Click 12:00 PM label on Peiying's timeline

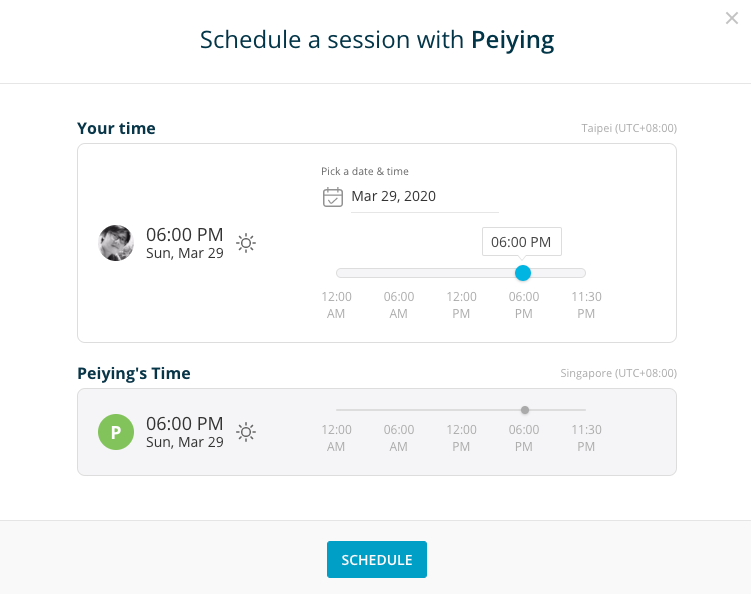pyautogui.click(x=461, y=438)
